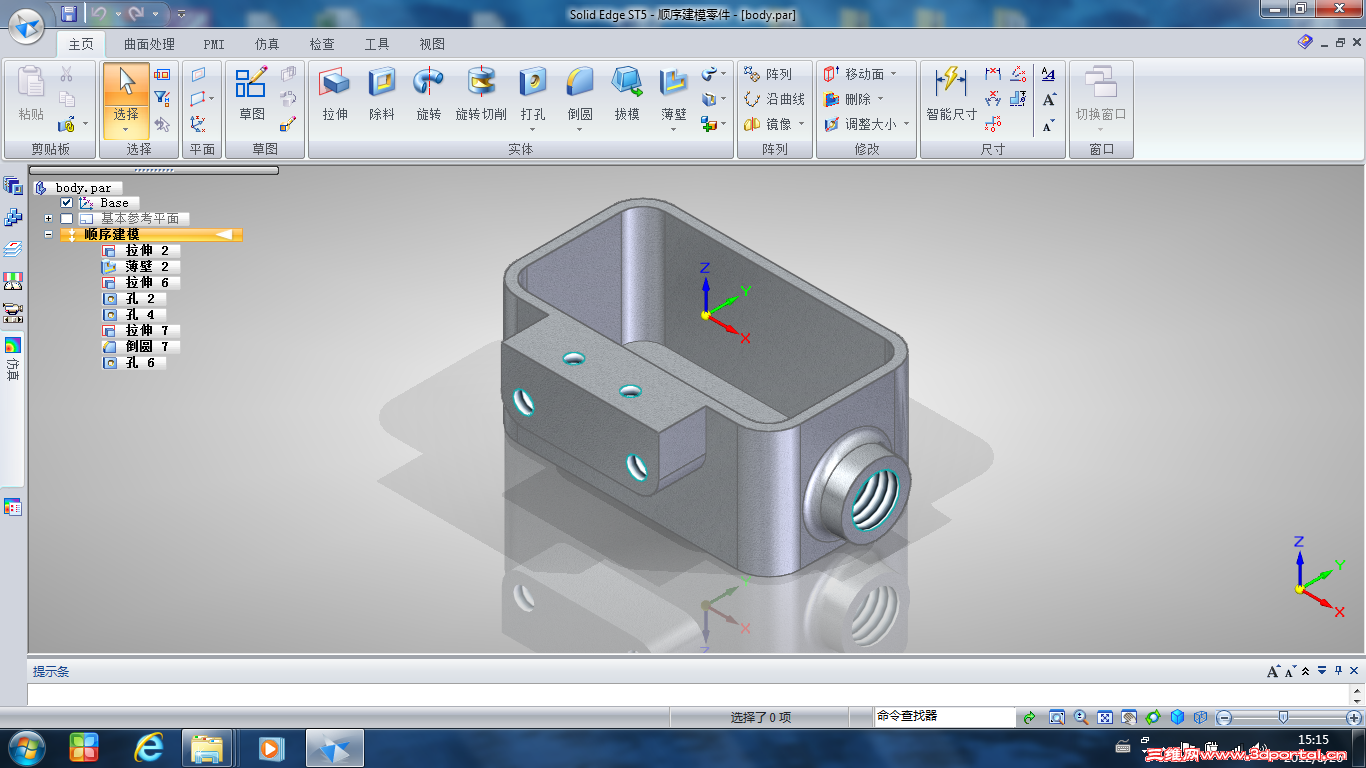Click the 删除 button
The height and width of the screenshot is (768, 1366).
pos(848,99)
